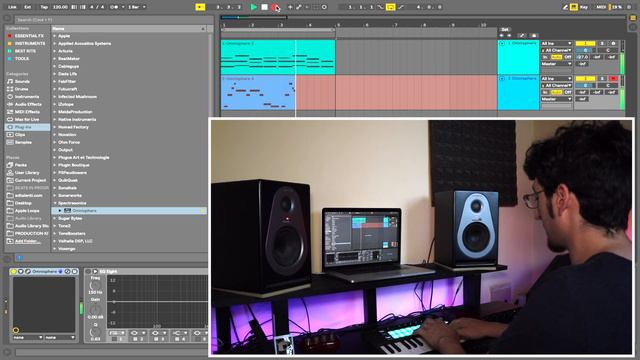Click the Name column header
This screenshot has width=640, height=360.
[x=129, y=29]
